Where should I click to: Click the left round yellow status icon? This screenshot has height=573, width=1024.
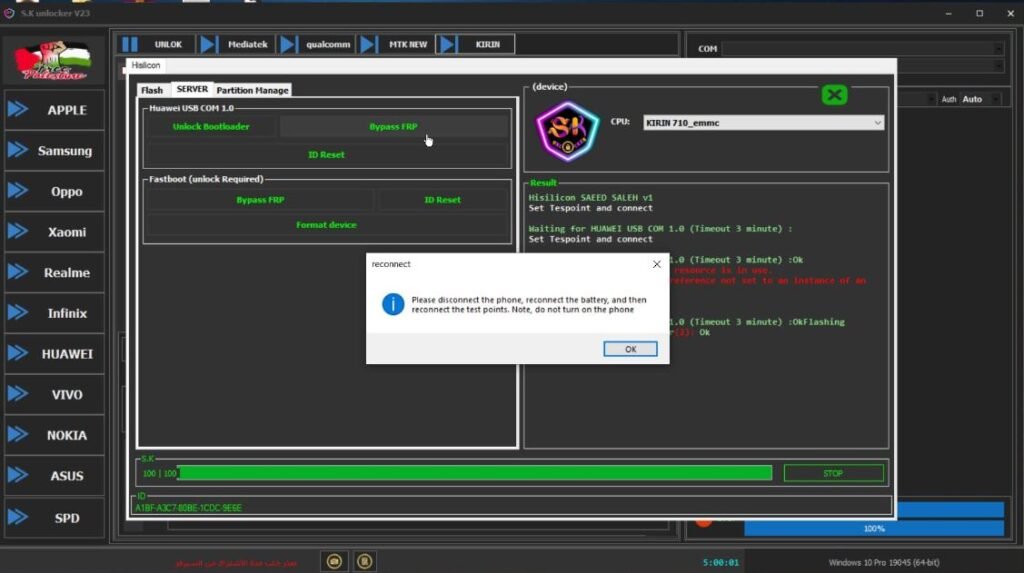pos(334,561)
